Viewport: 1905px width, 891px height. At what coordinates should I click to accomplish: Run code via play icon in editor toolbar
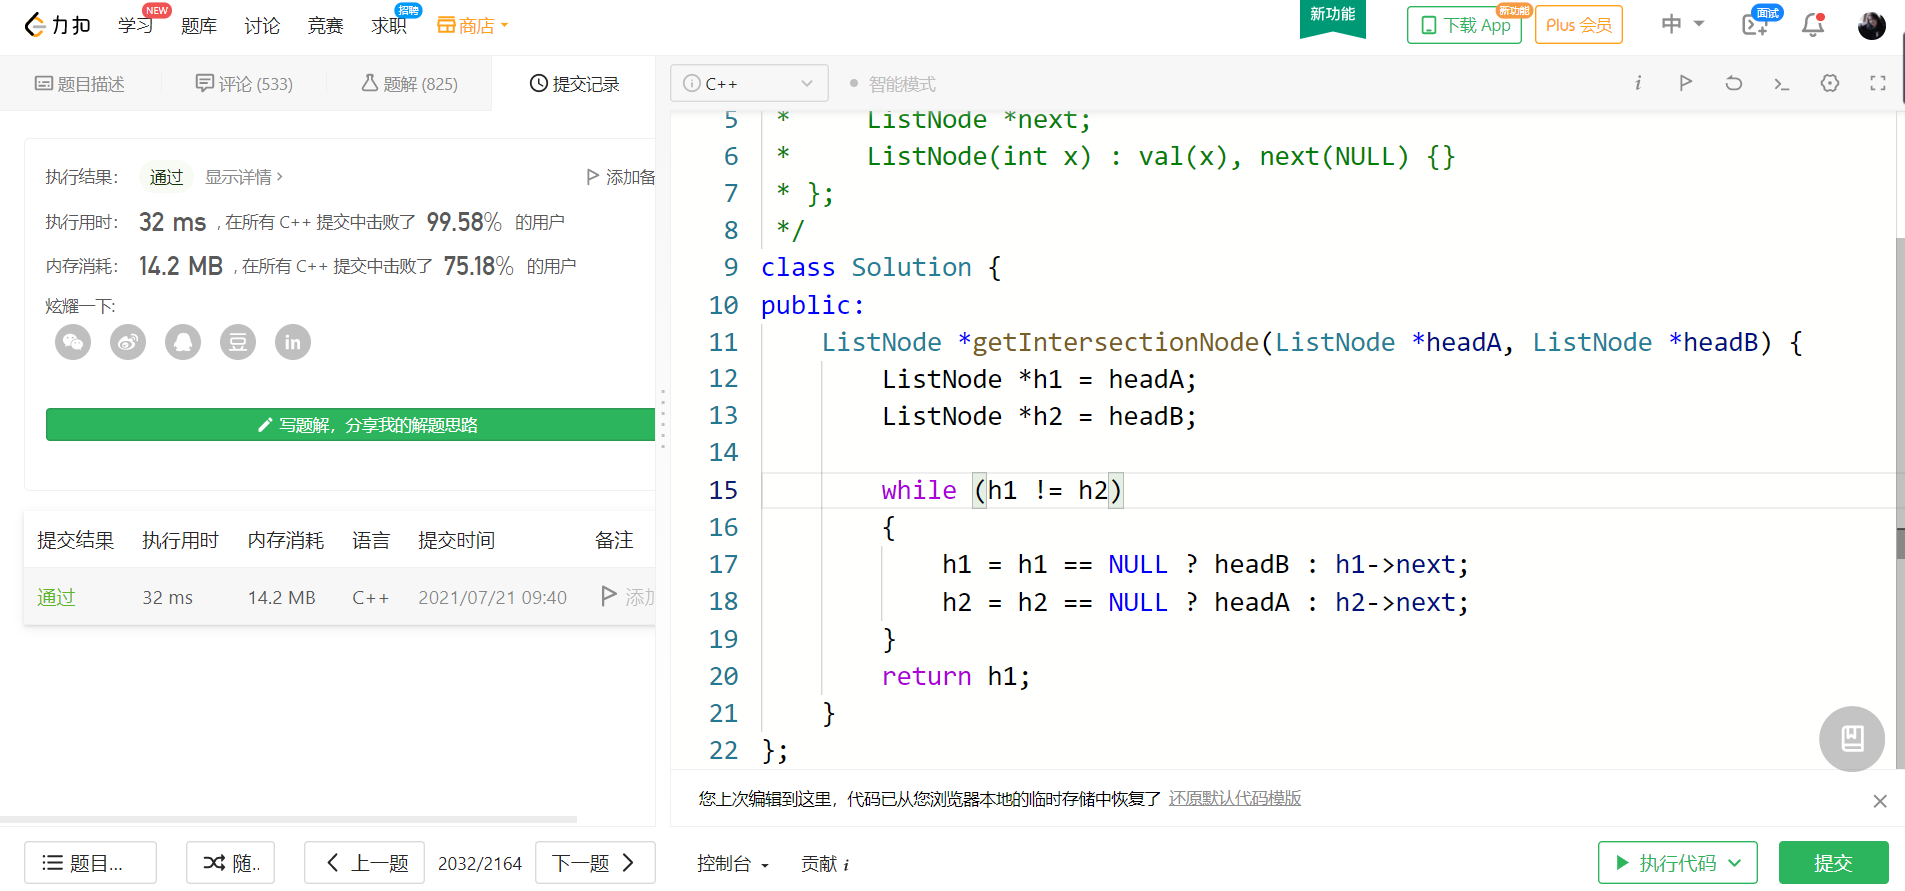(1686, 83)
